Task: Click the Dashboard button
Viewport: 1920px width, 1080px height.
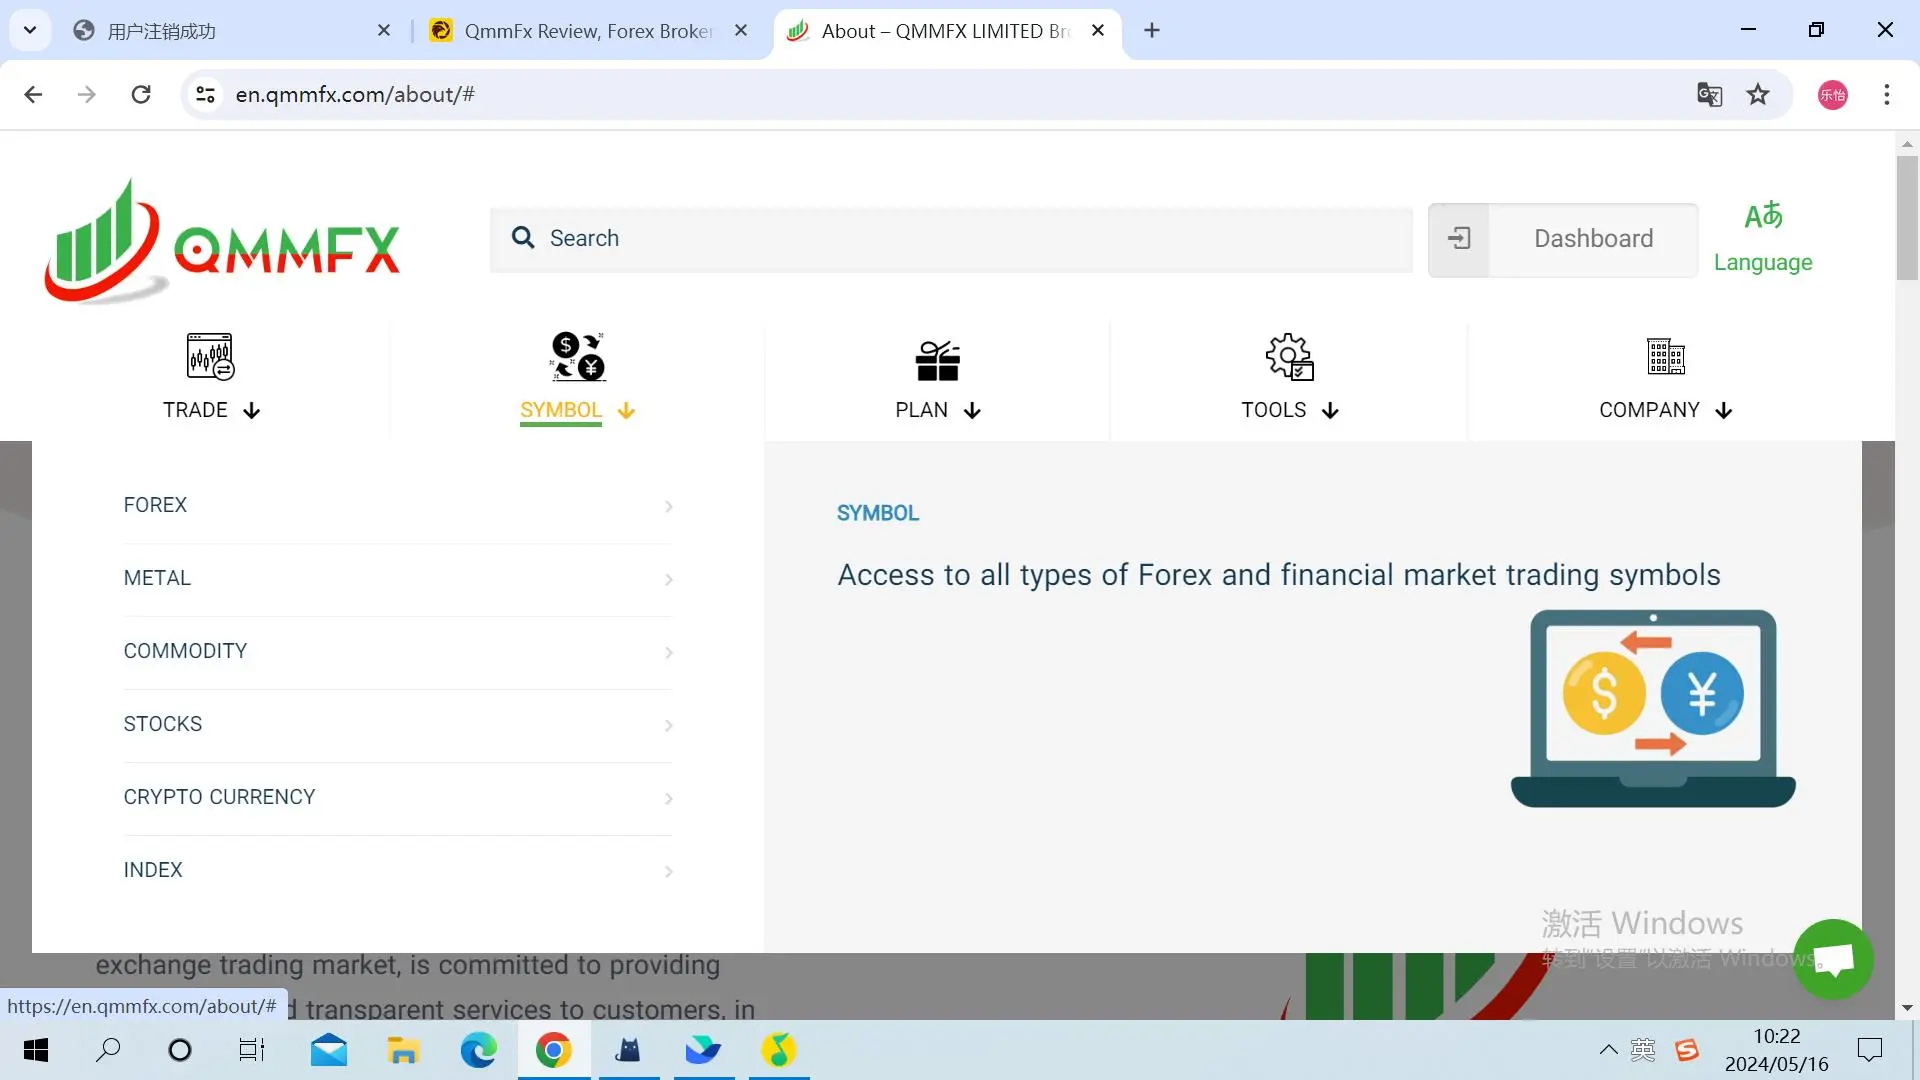Action: coord(1563,239)
